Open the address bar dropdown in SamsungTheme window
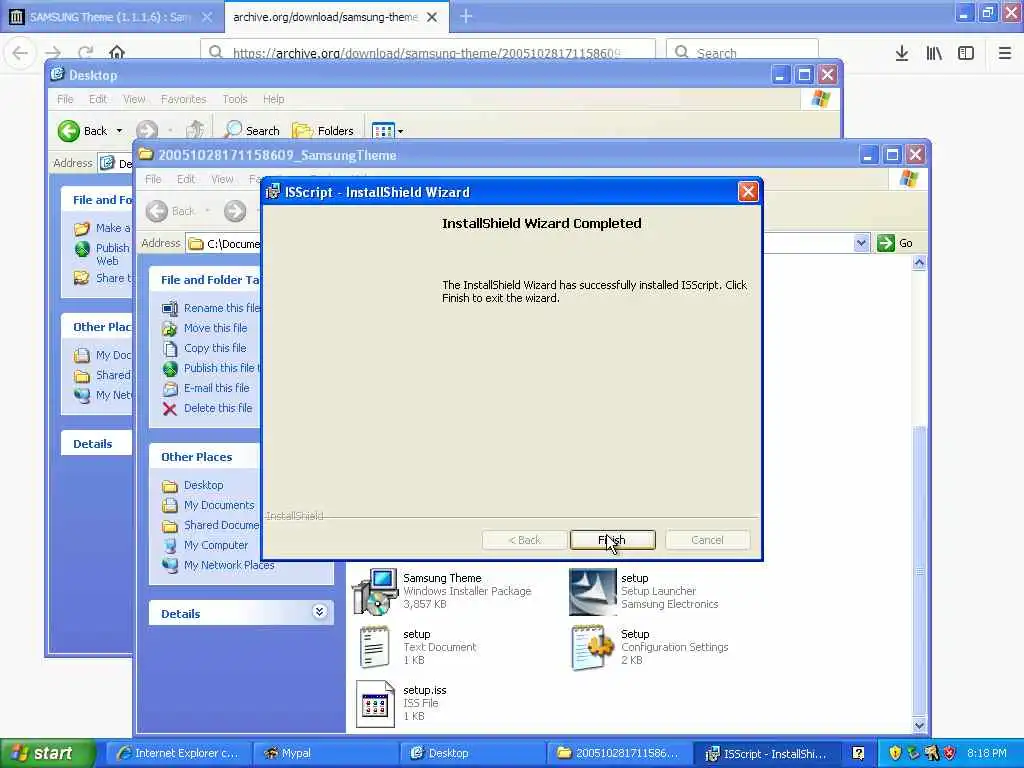 (861, 244)
